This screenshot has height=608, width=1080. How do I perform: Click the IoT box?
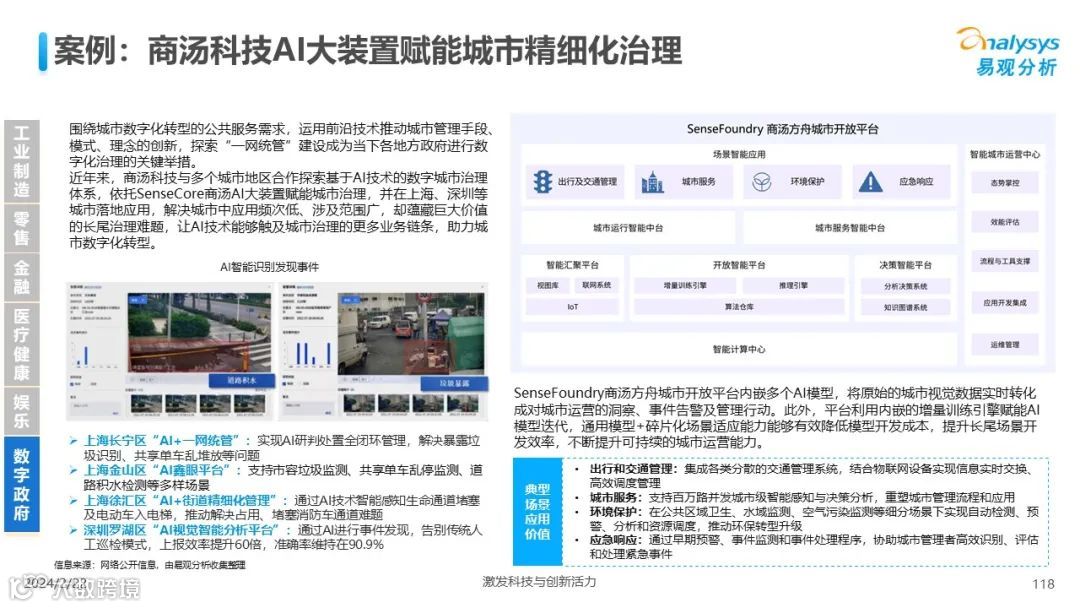572,307
